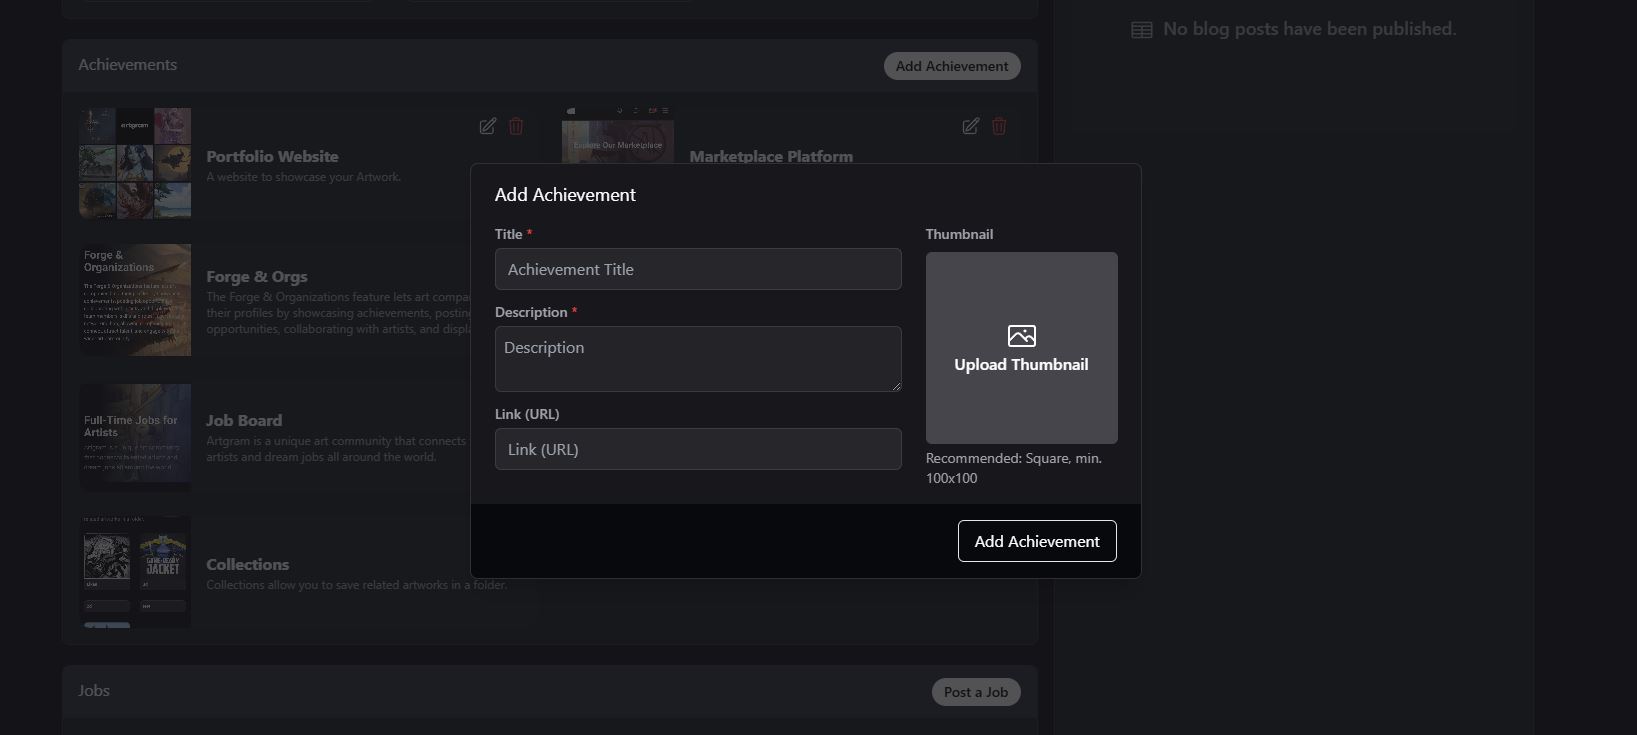Click the Post a Job button

975,692
